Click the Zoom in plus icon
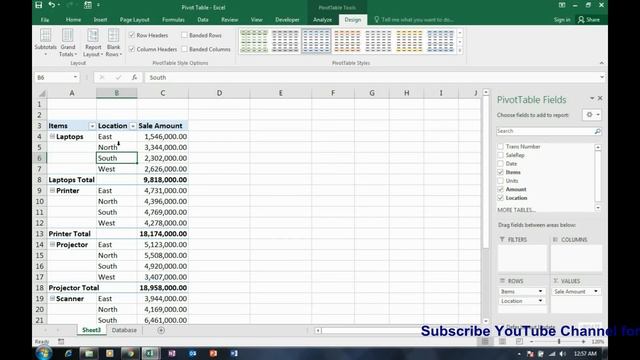 (583, 341)
